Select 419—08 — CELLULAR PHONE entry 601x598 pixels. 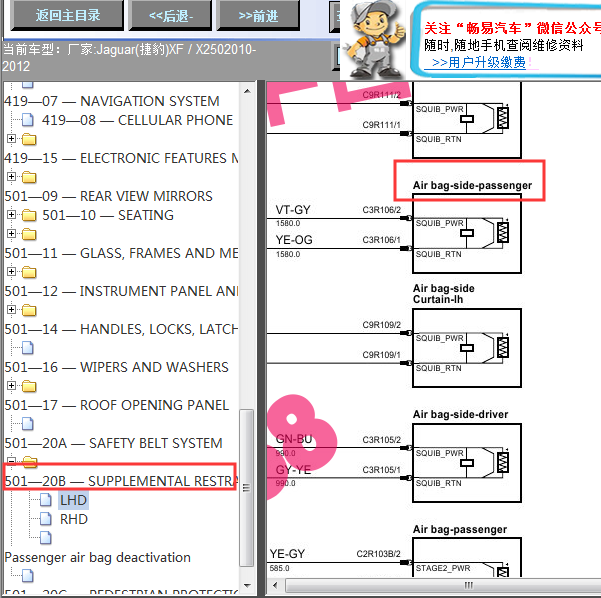[x=137, y=120]
